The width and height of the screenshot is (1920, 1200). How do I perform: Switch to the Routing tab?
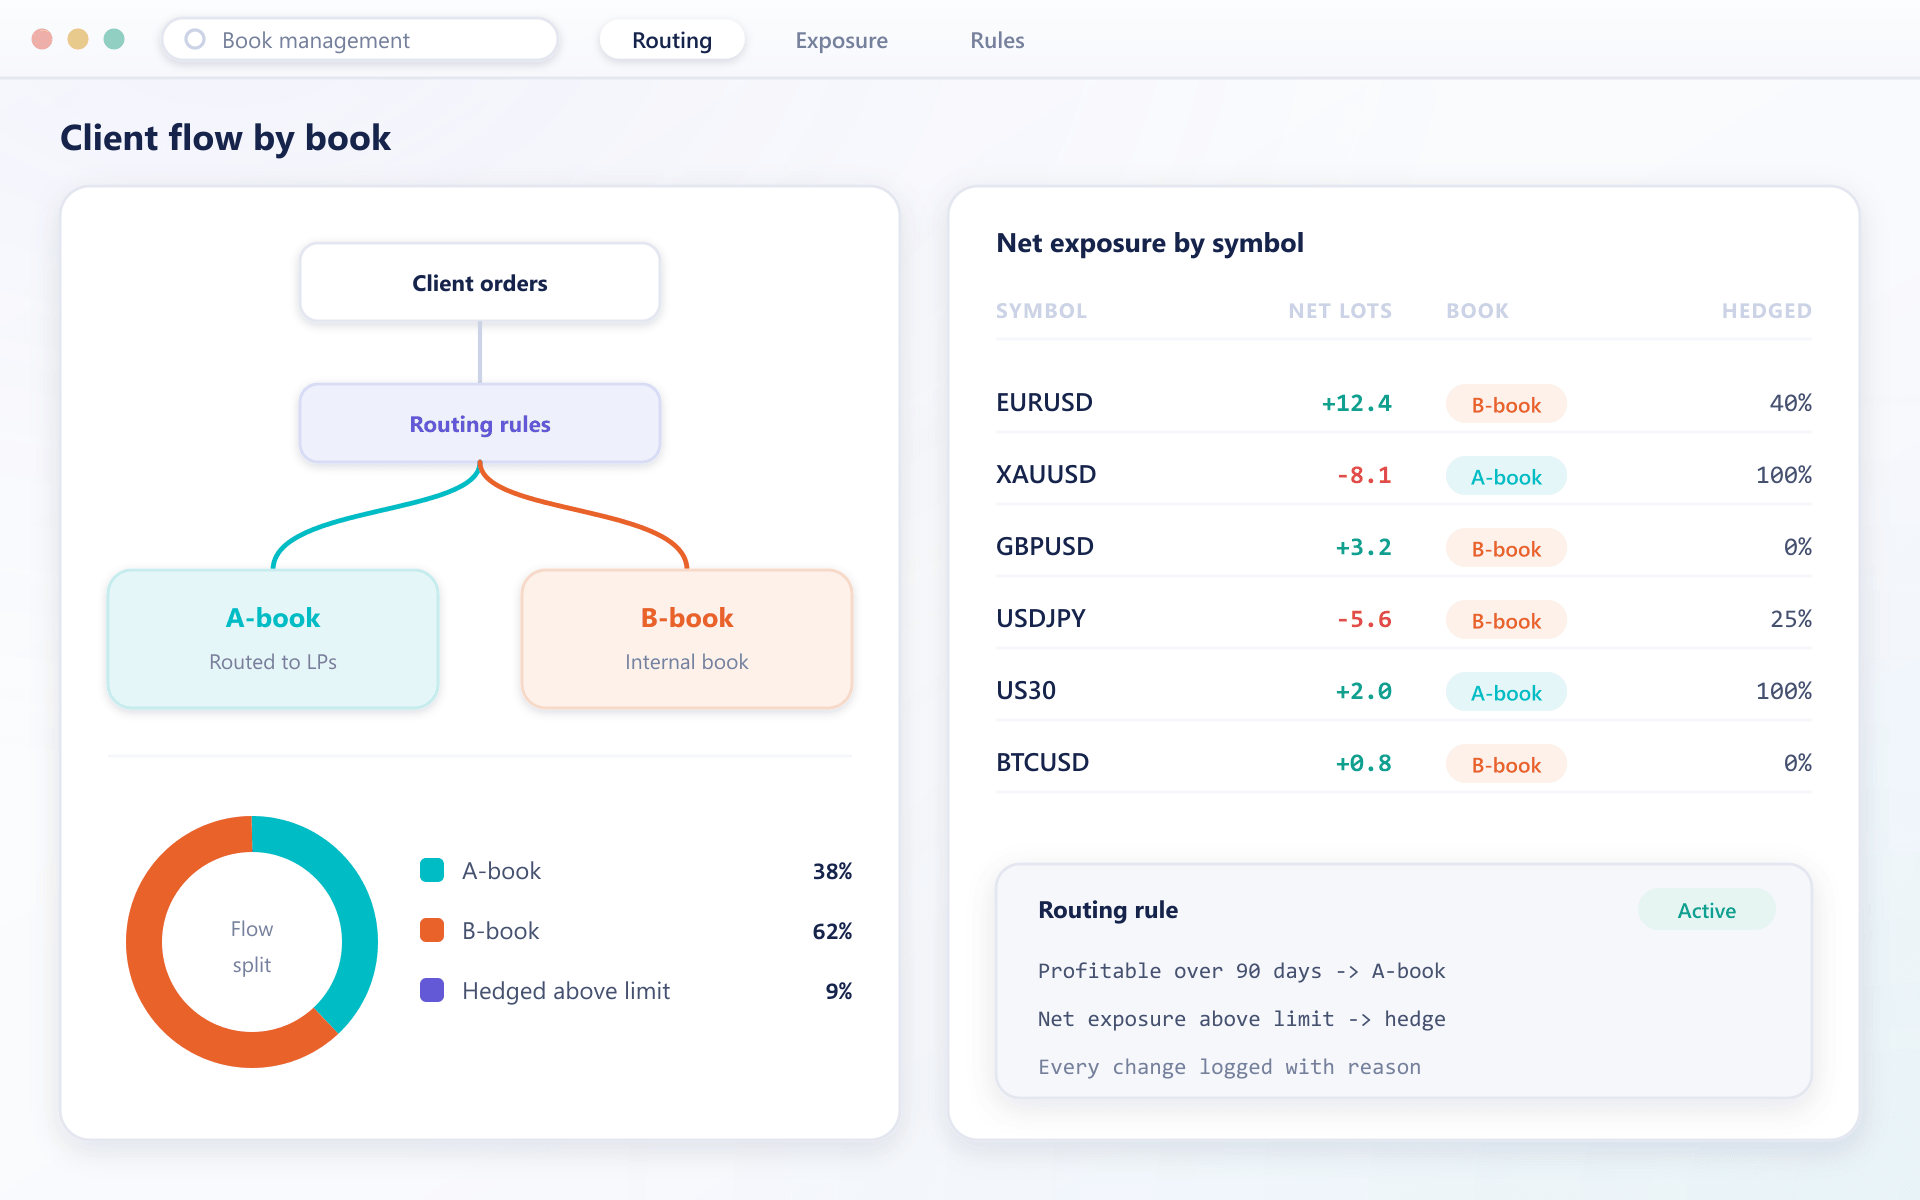tap(672, 40)
